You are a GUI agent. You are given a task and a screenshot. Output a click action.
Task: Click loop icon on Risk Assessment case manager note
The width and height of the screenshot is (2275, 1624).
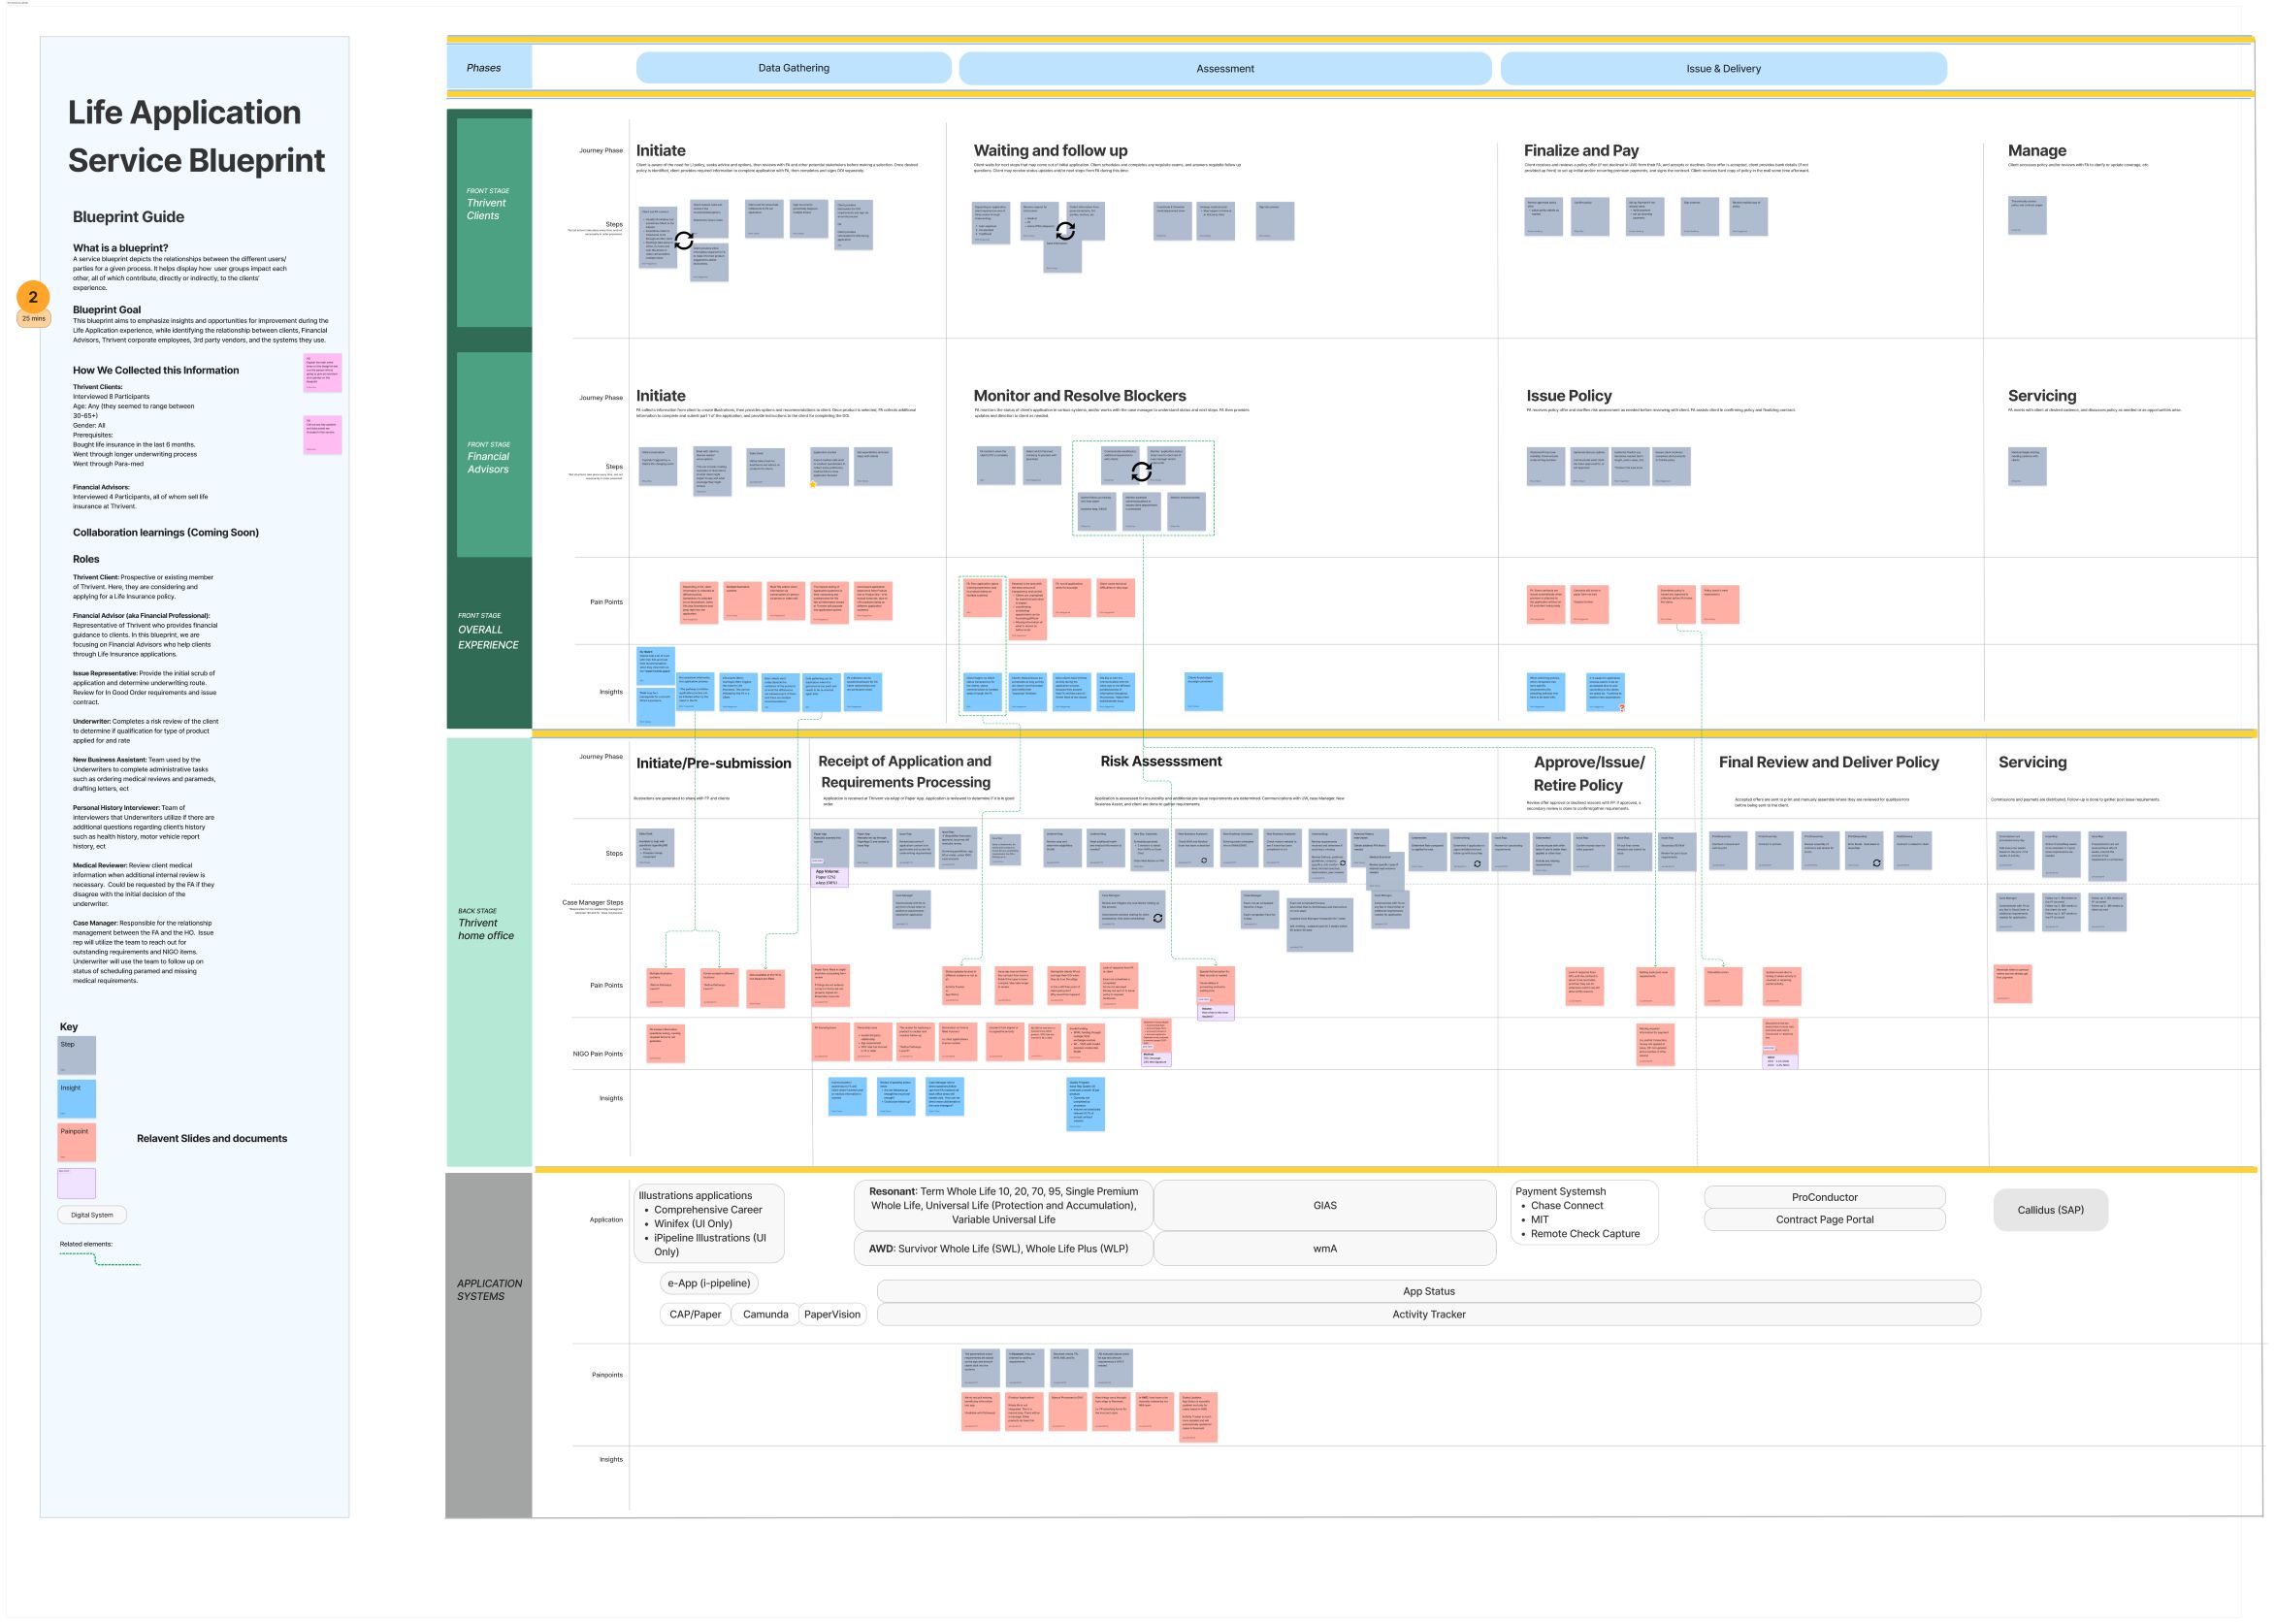(1158, 918)
